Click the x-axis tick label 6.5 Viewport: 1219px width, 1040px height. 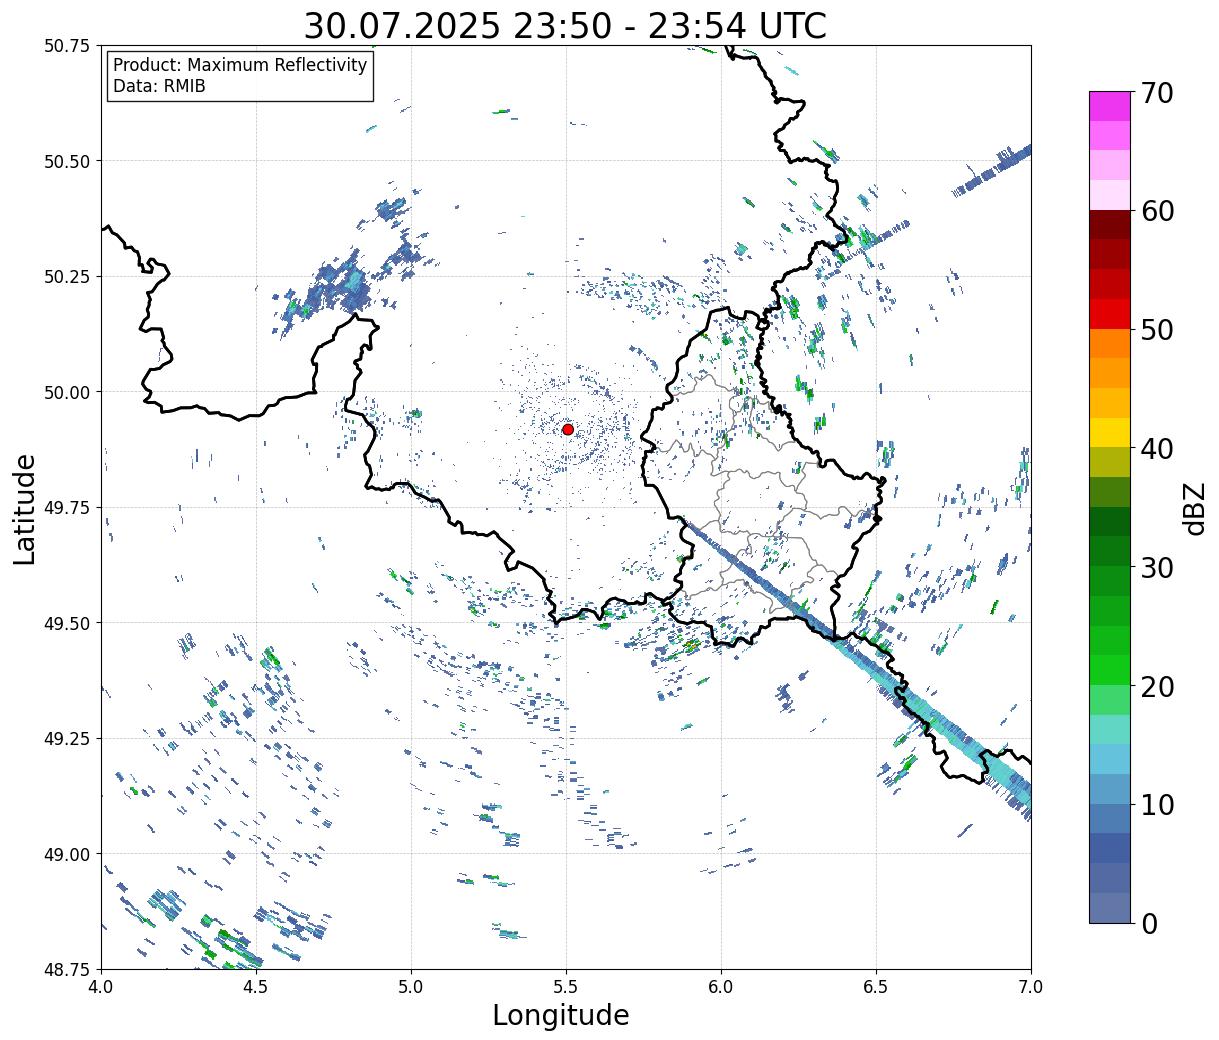[x=876, y=987]
